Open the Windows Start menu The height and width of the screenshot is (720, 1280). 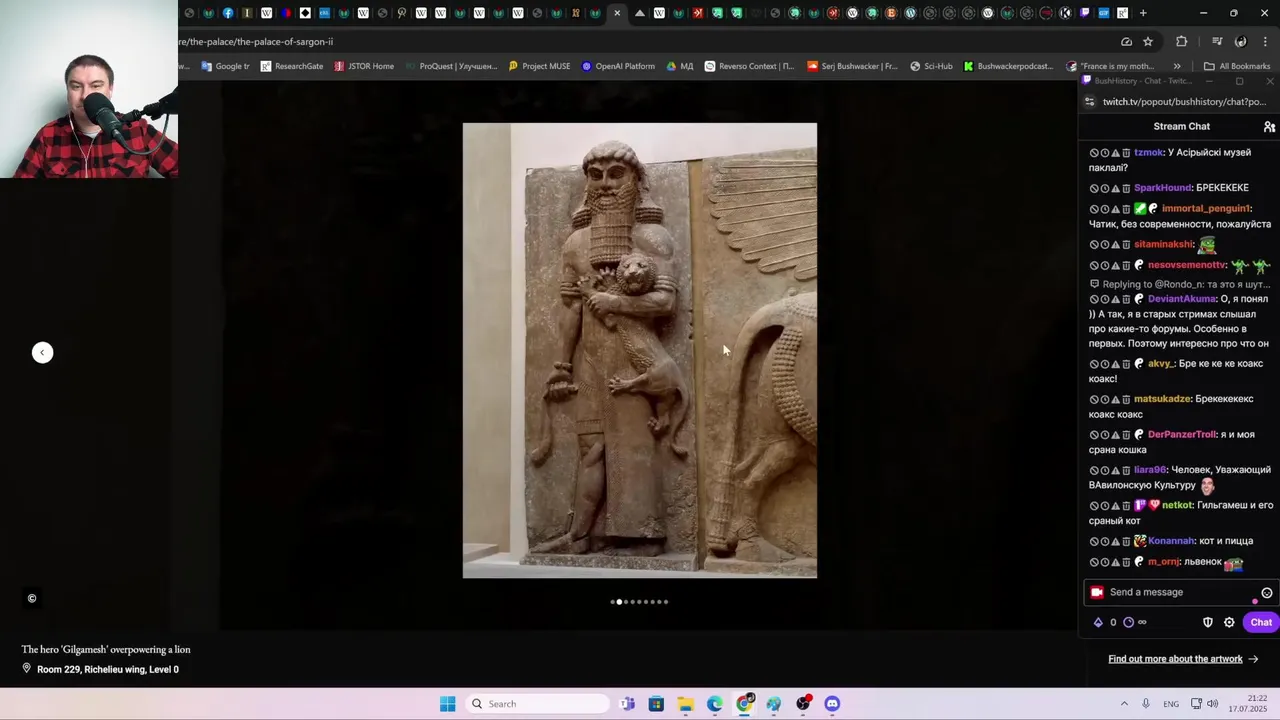pyautogui.click(x=448, y=704)
